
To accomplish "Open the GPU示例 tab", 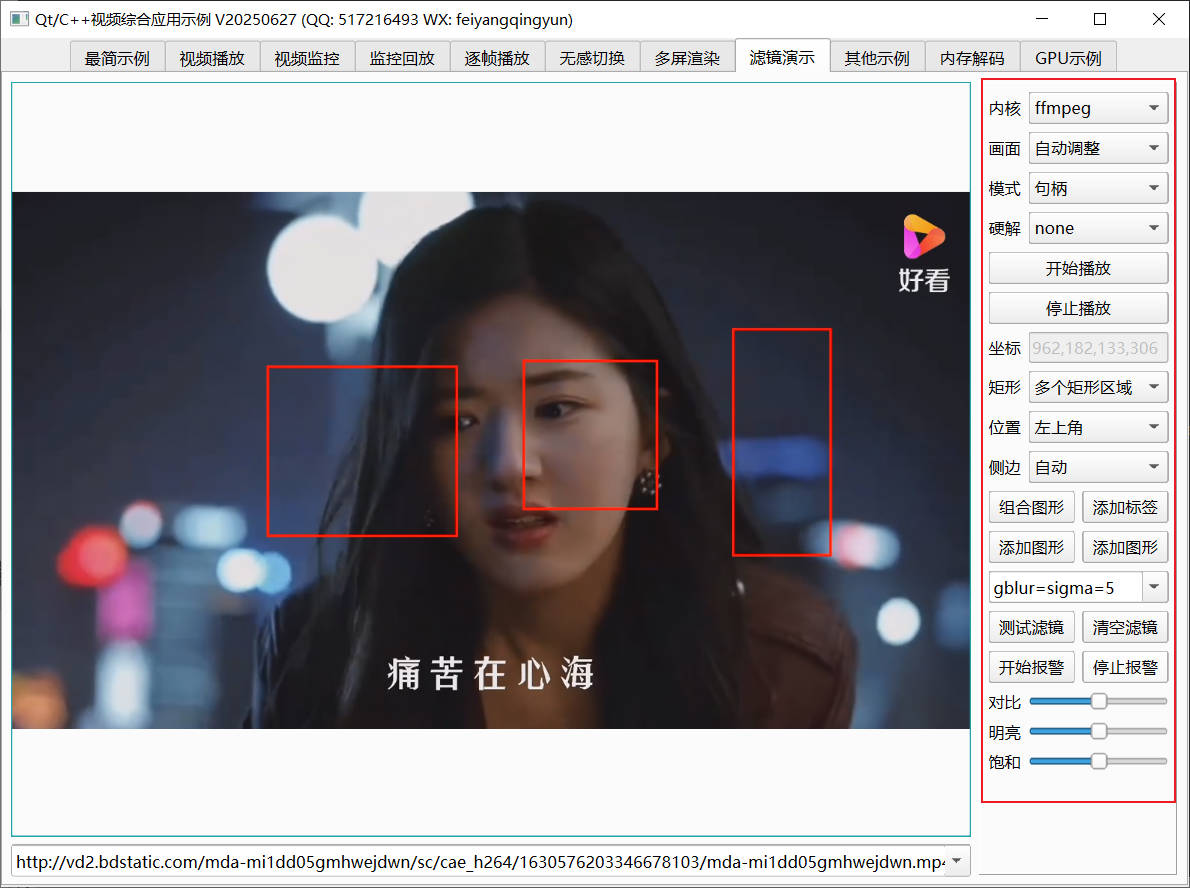I will [x=1068, y=58].
